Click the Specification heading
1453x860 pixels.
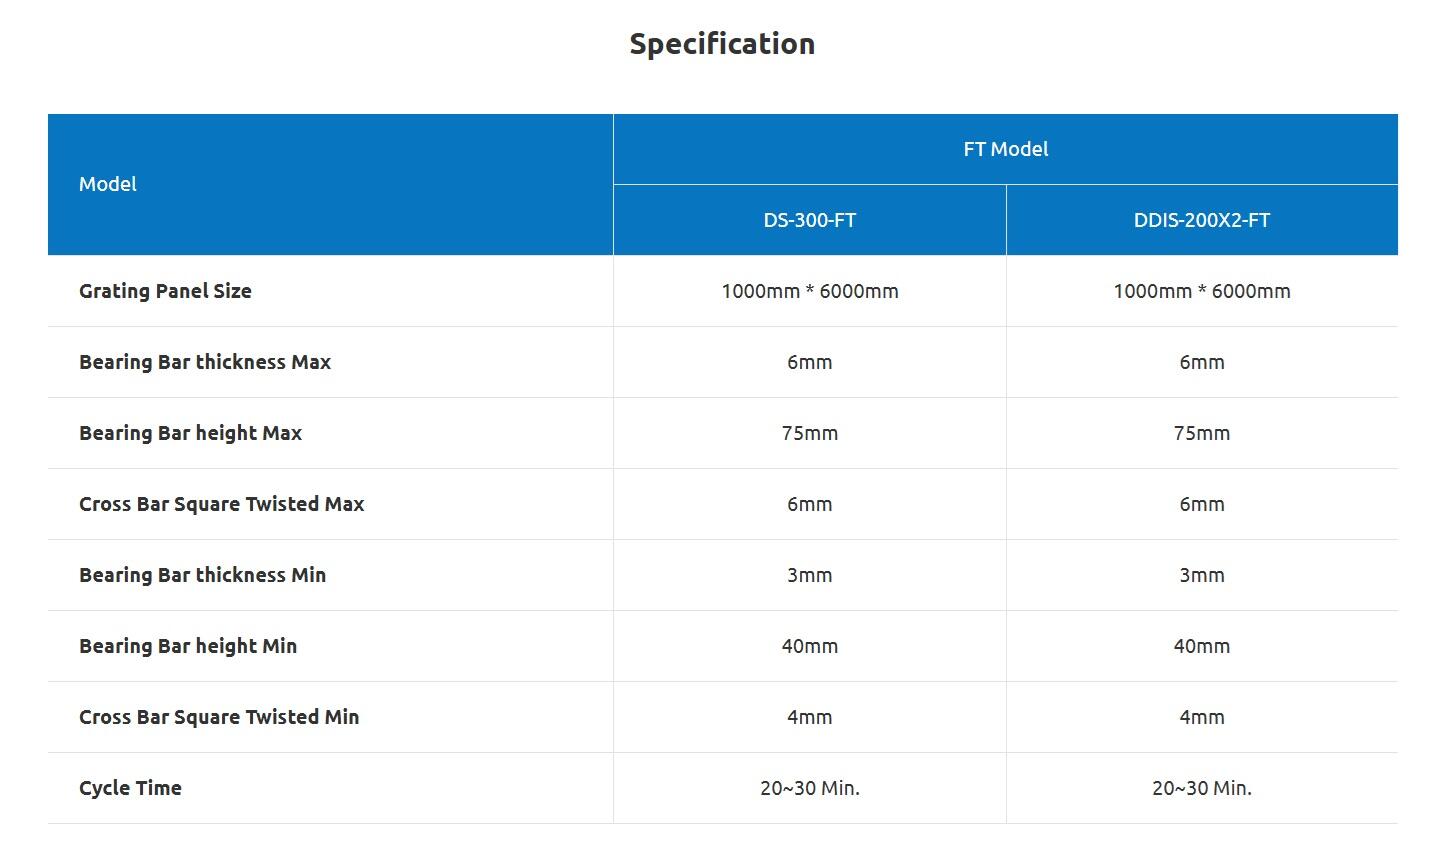click(x=722, y=44)
